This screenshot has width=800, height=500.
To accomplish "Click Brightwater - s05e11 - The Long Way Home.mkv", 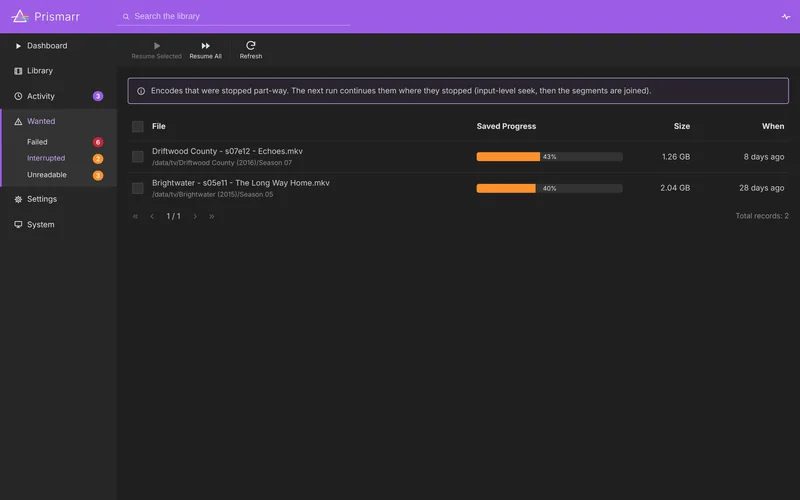I will (x=241, y=183).
